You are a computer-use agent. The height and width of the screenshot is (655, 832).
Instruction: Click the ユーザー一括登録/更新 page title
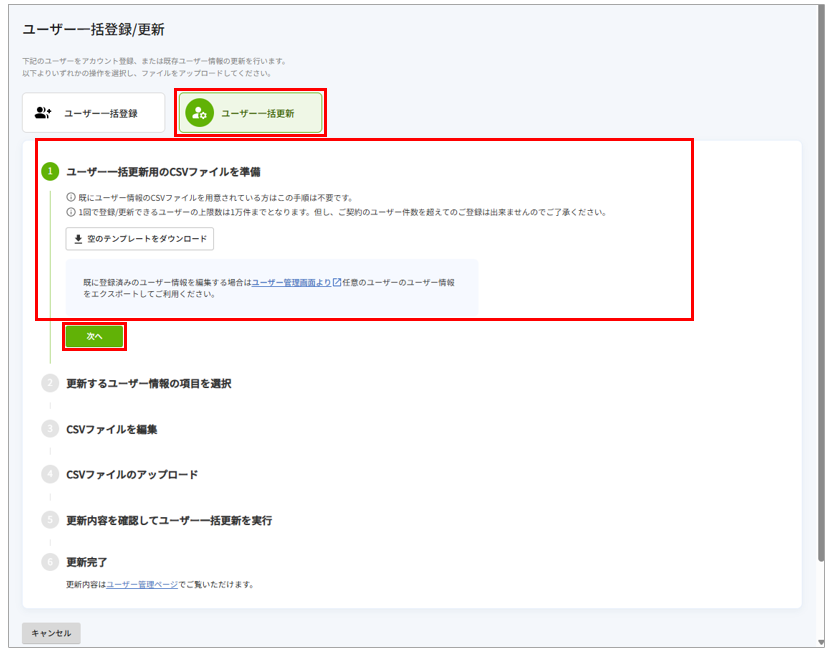click(93, 29)
